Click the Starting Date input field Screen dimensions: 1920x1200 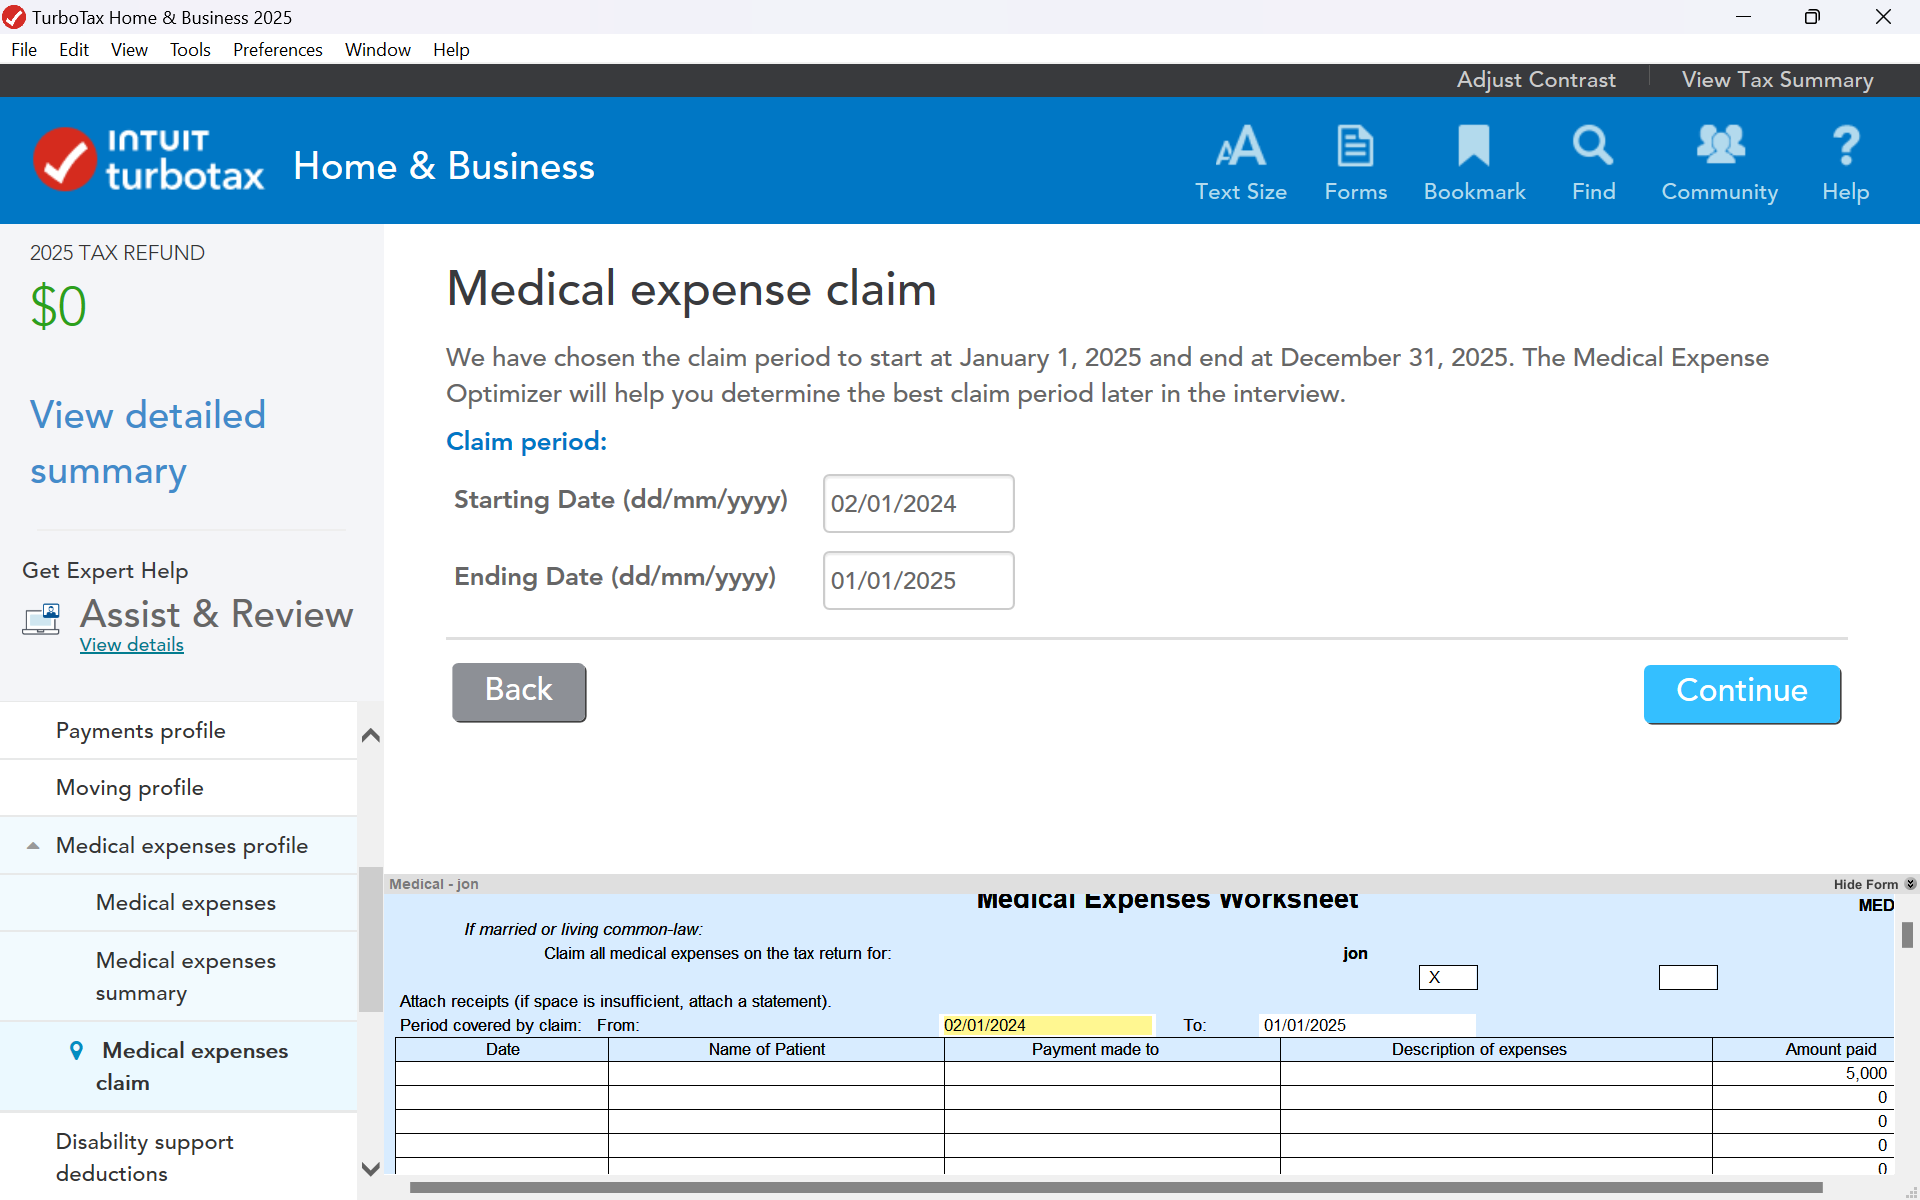coord(917,504)
